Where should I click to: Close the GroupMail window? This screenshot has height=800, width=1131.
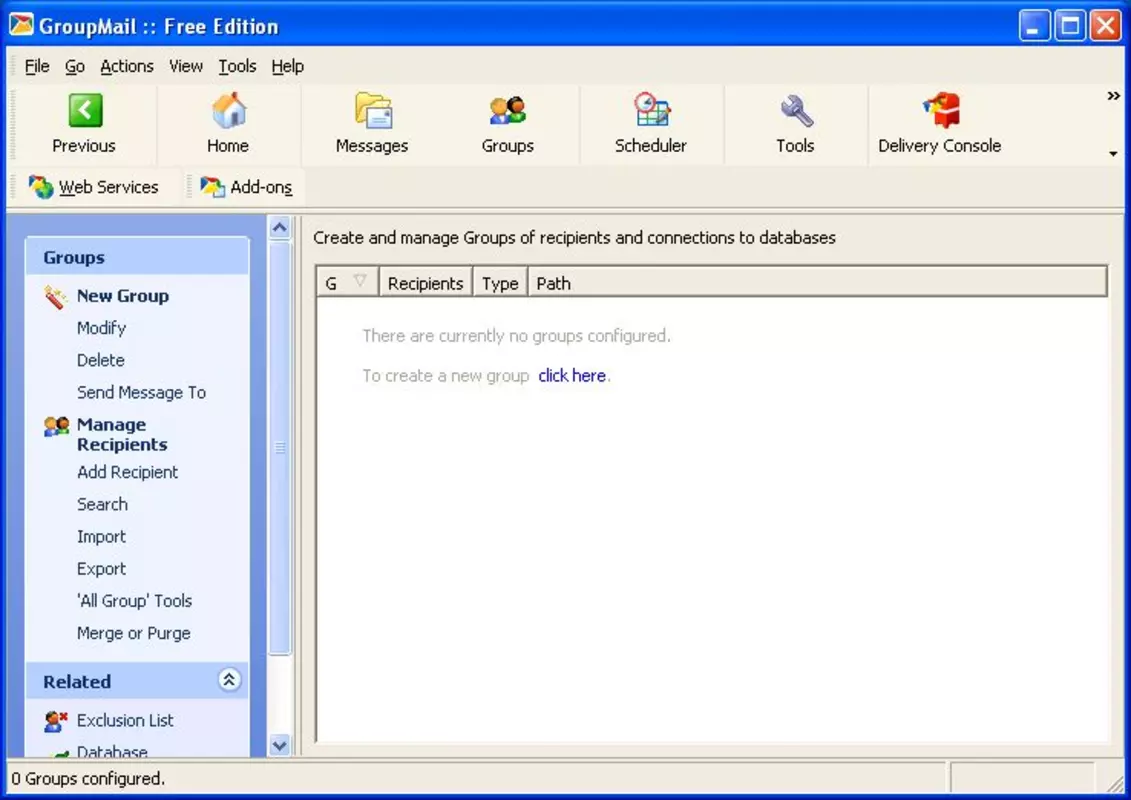pos(1106,26)
